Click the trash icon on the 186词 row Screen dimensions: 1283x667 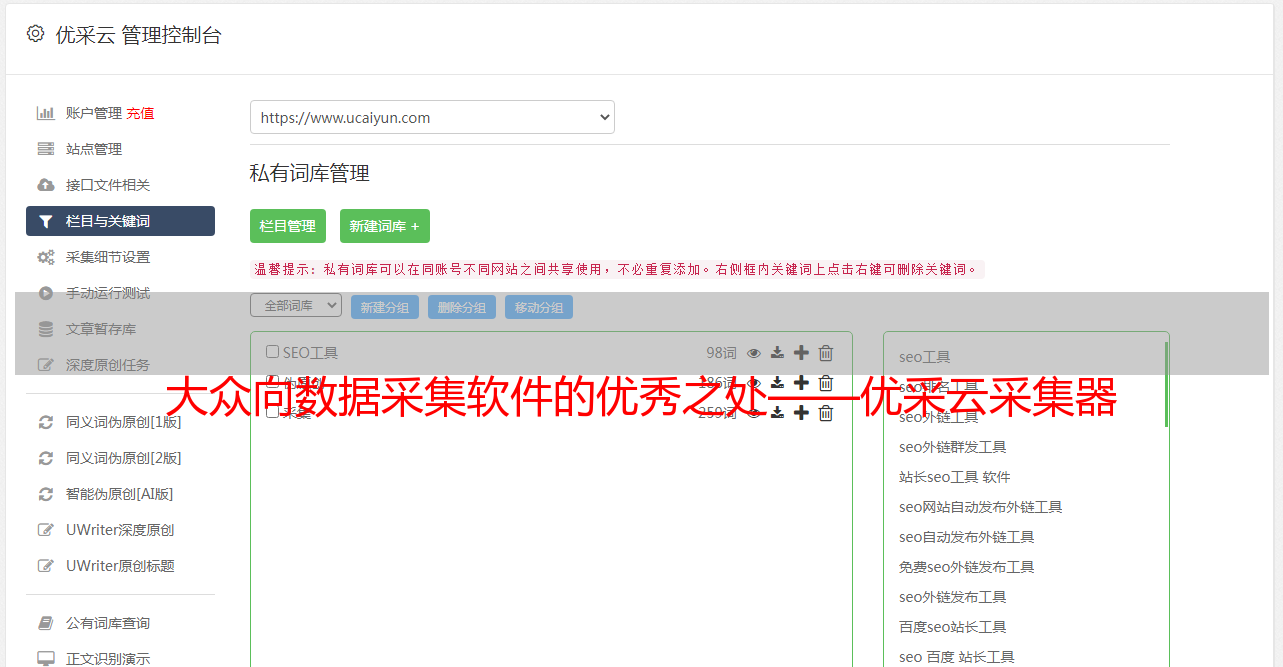826,383
